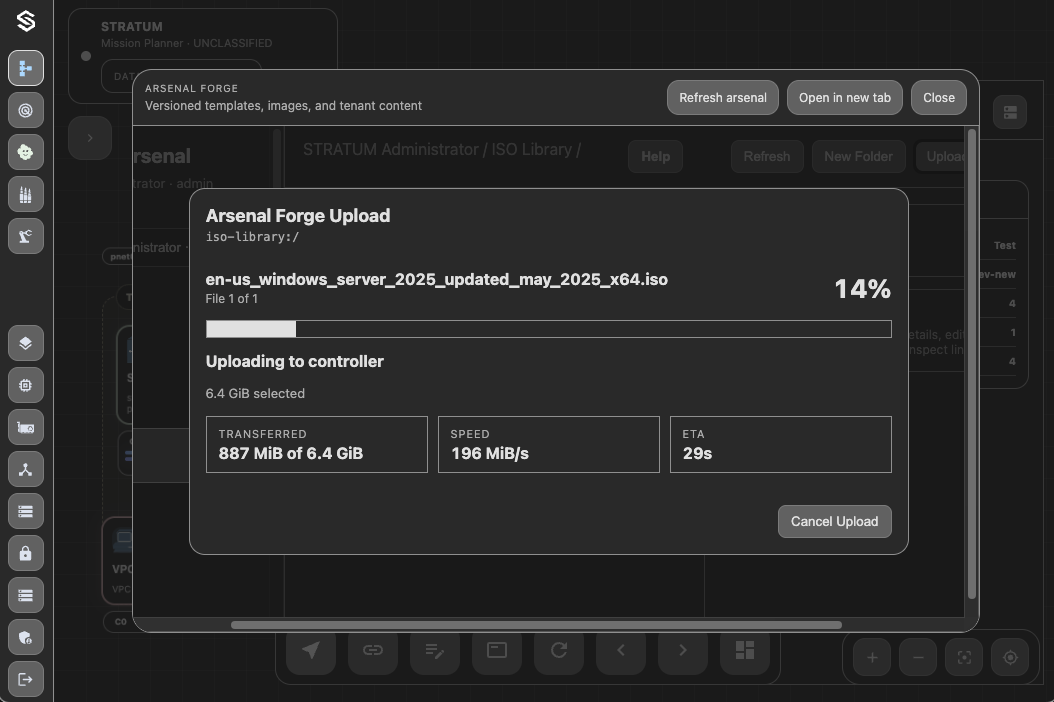Open the CPU chip sidebar icon
The width and height of the screenshot is (1054, 702).
[x=26, y=385]
